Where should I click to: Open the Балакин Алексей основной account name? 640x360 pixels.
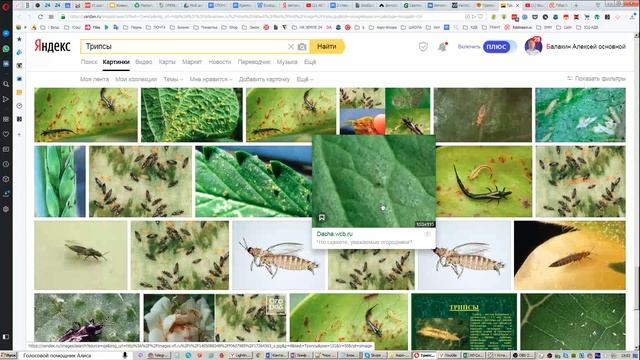click(x=586, y=47)
